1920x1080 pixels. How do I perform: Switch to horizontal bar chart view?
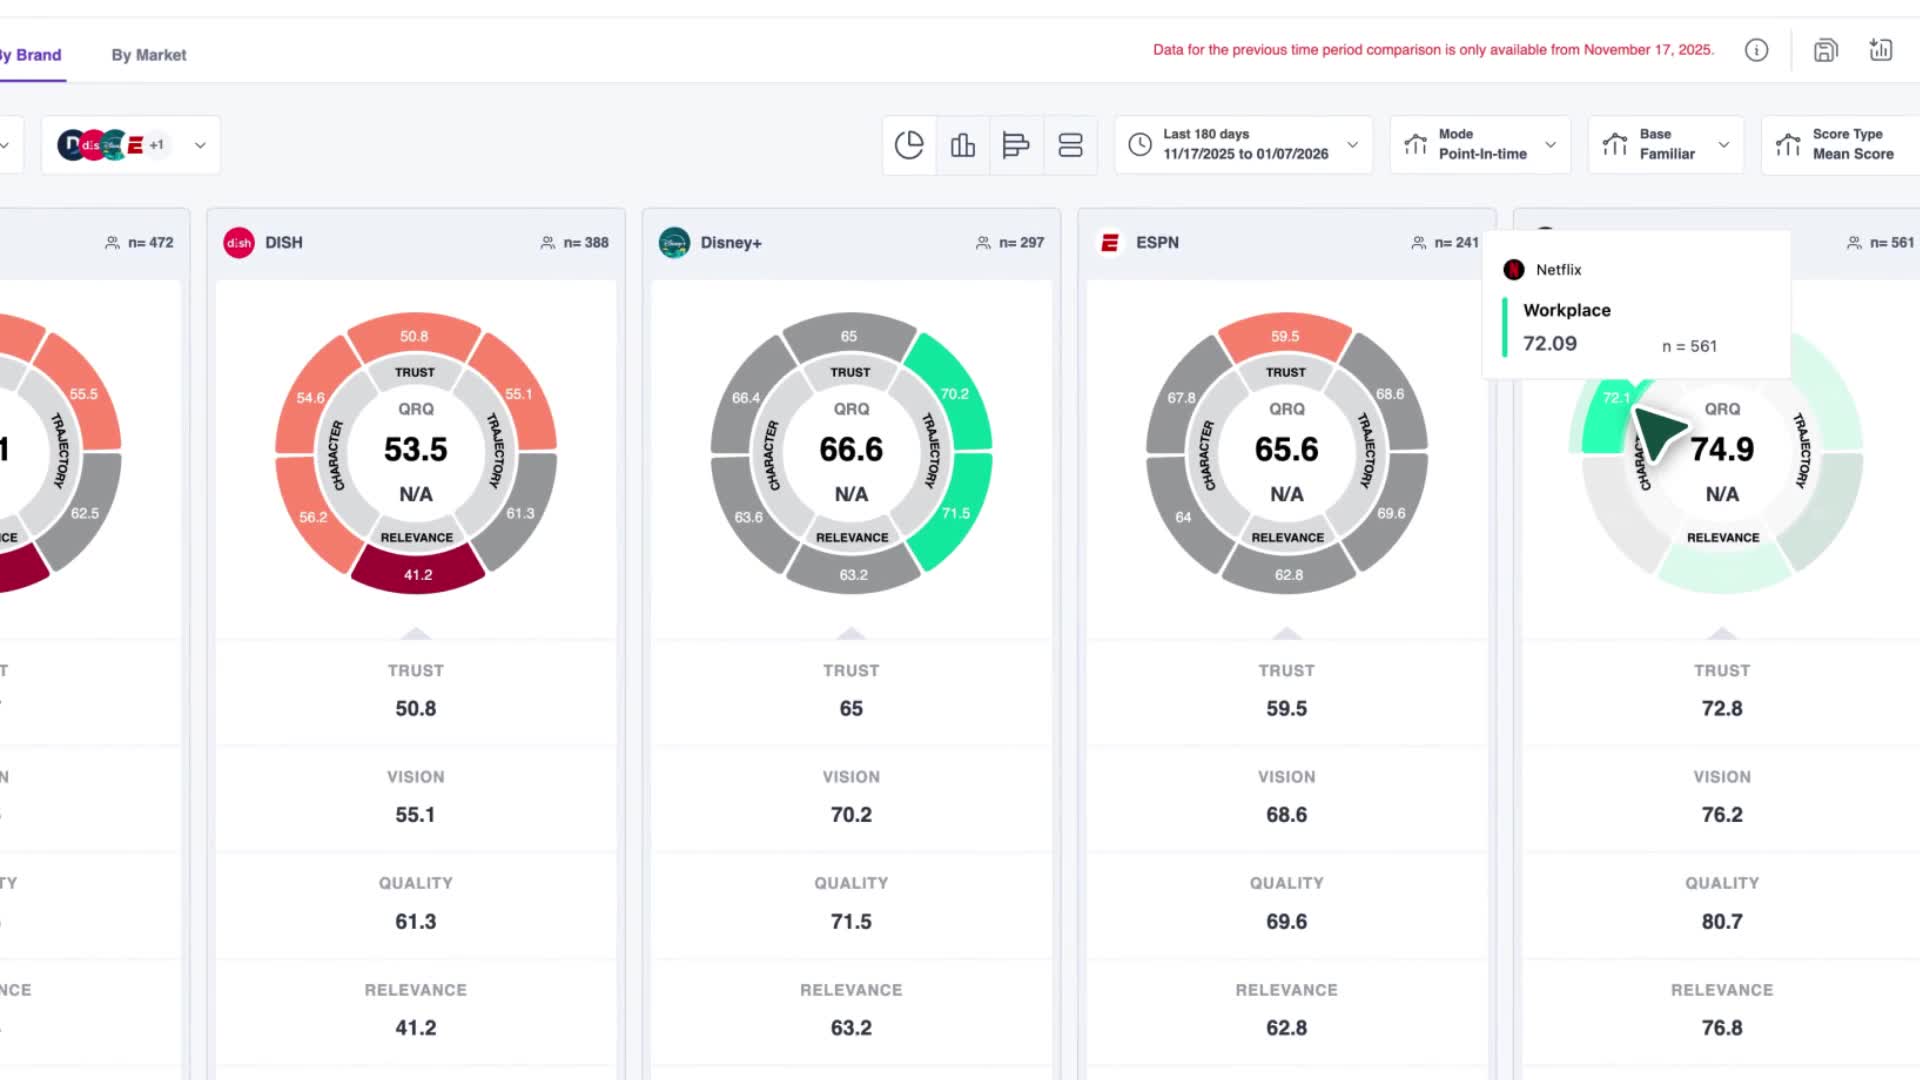click(x=1016, y=145)
